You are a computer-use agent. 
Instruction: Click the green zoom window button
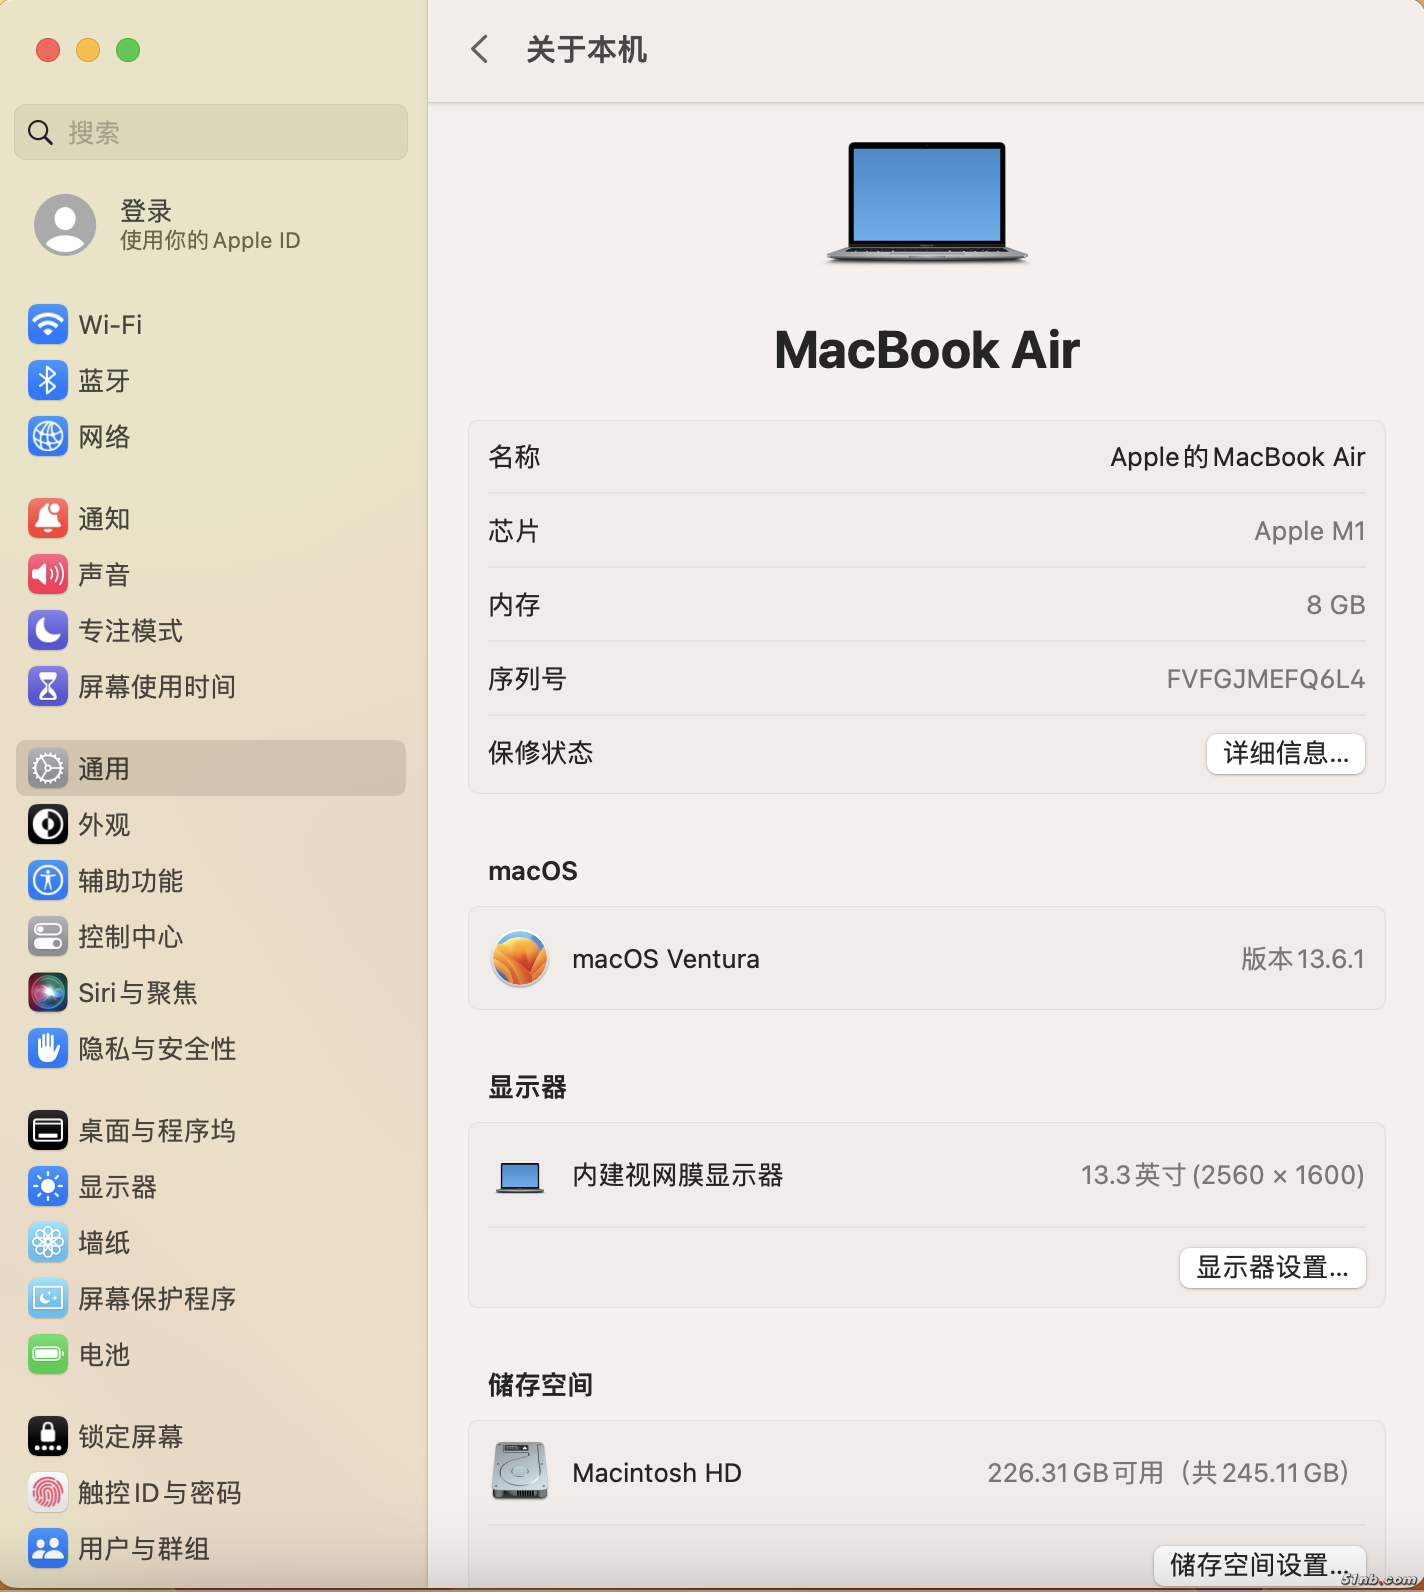[x=128, y=50]
